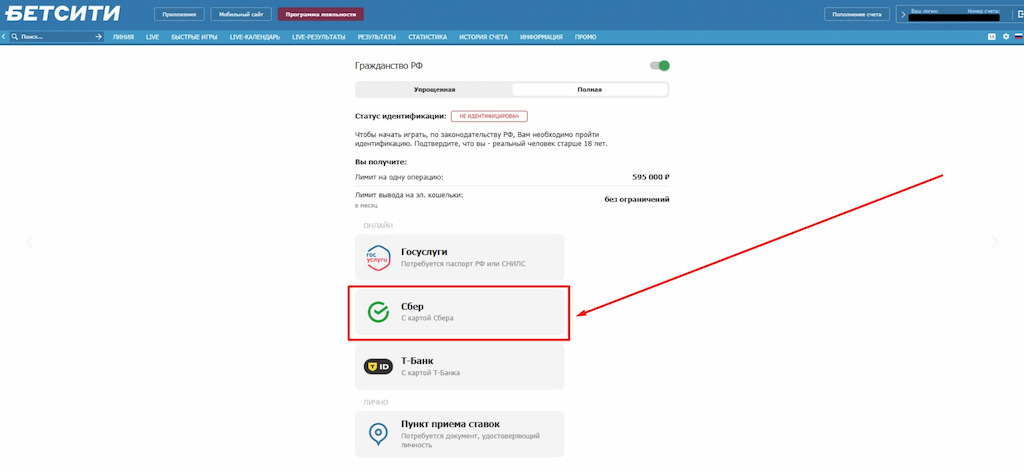Click the T-ID logo of Т-Банк

point(377,367)
